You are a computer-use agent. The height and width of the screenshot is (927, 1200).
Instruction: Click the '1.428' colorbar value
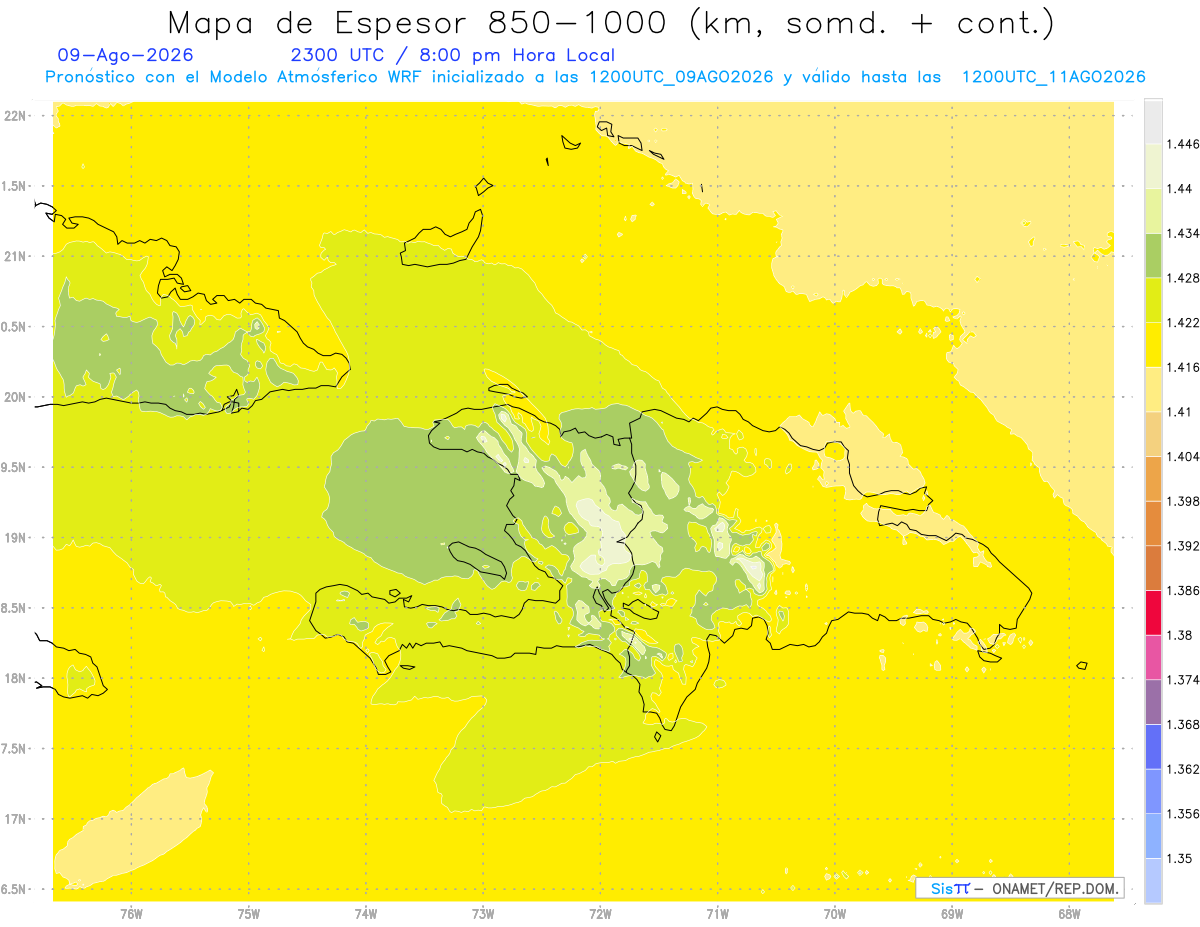point(1182,278)
